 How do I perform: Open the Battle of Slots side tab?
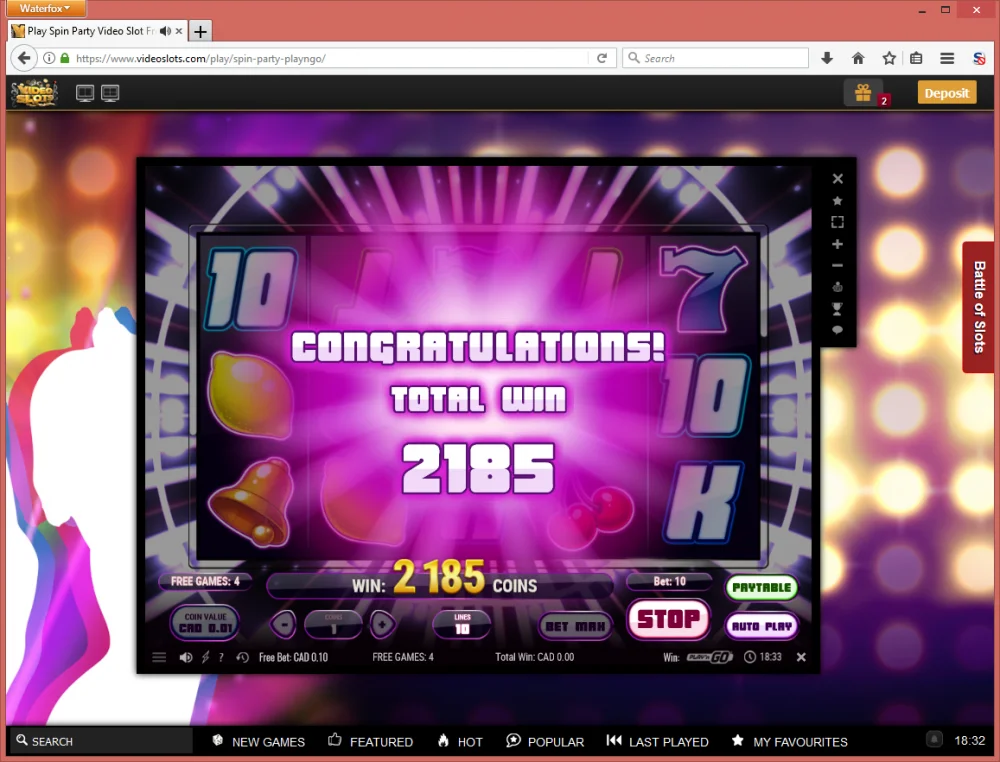[979, 307]
